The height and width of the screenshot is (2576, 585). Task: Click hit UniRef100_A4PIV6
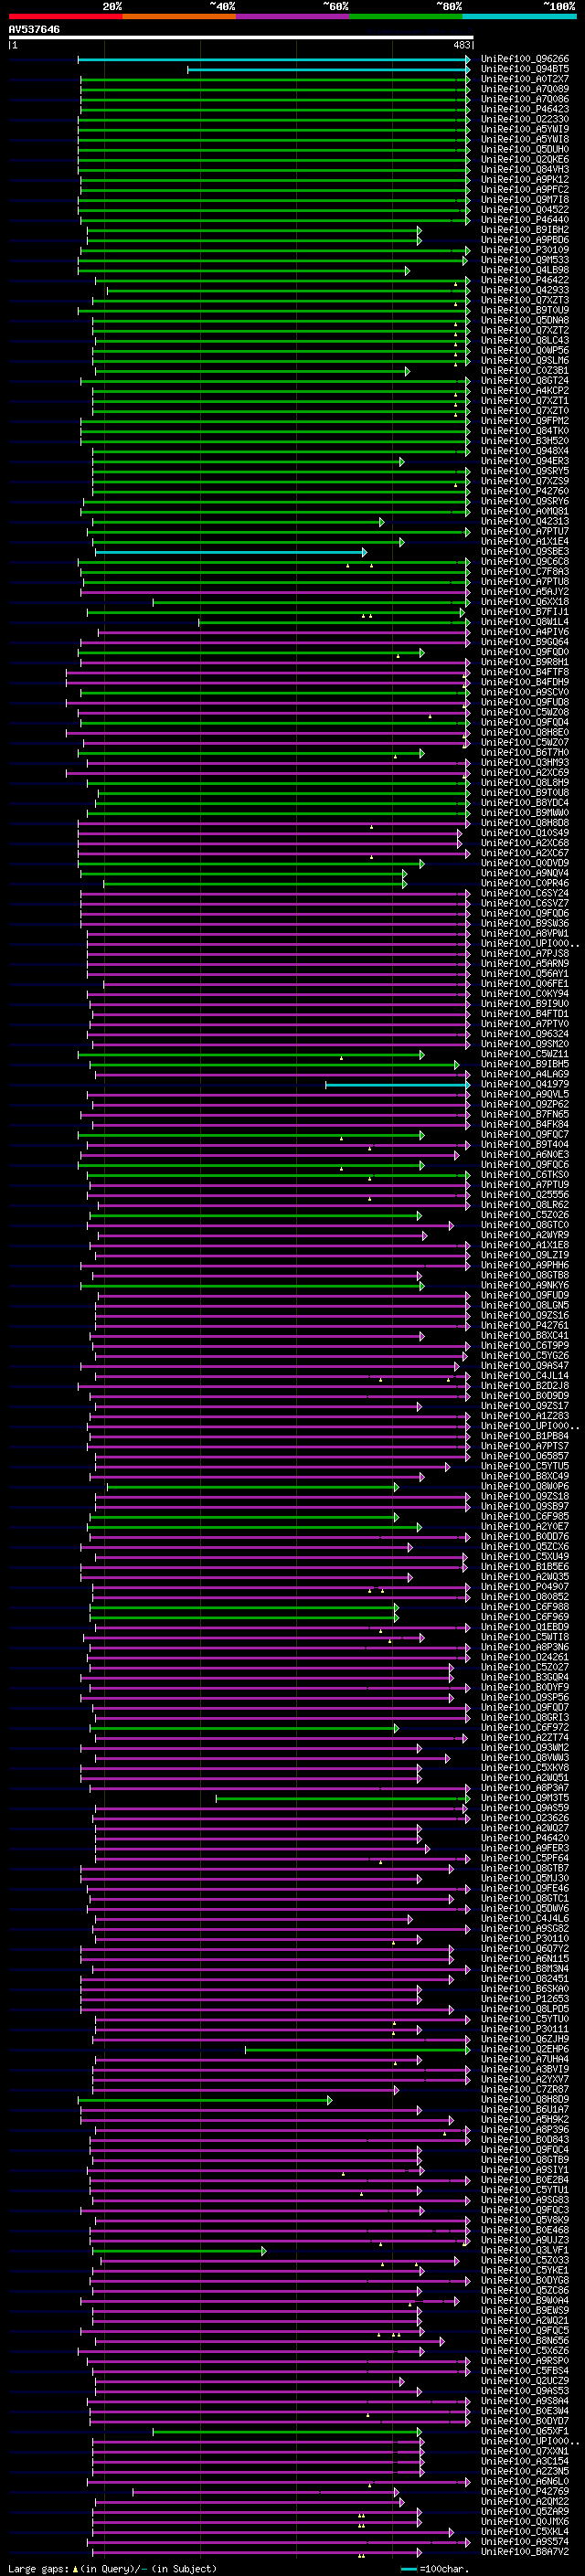[524, 632]
